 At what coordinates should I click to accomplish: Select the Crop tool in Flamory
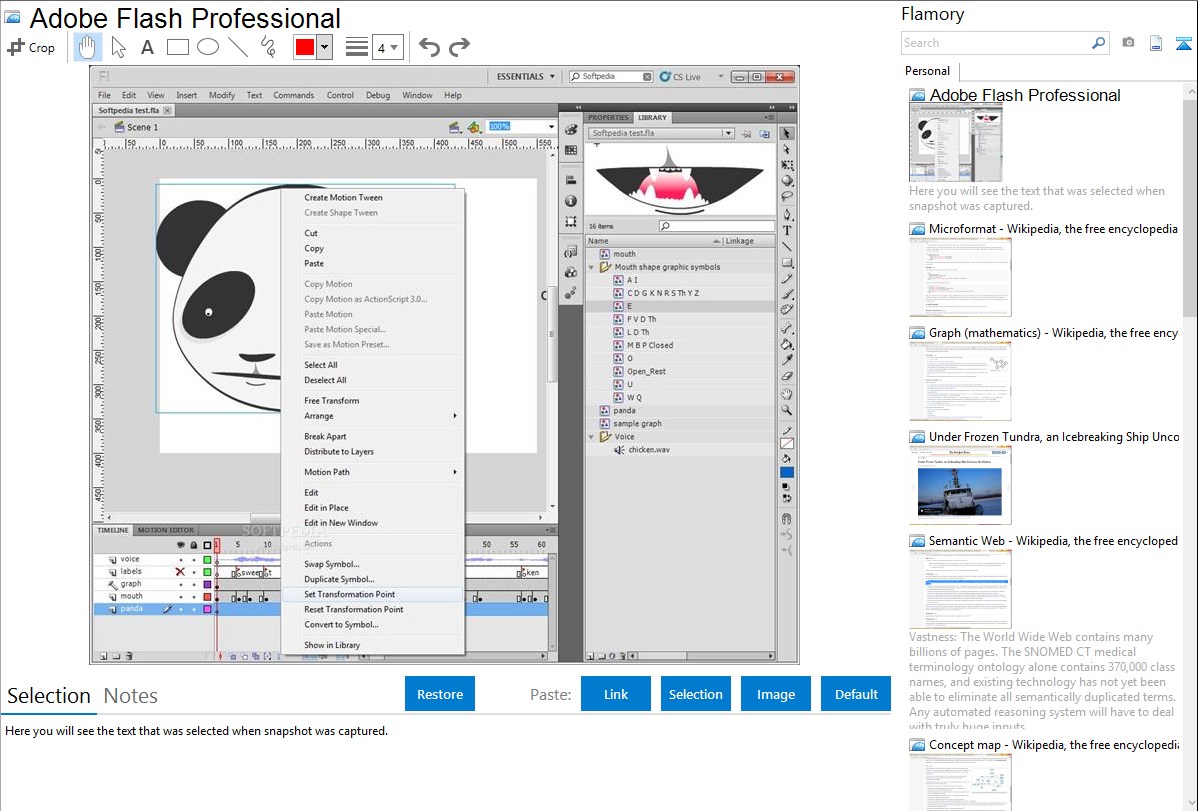click(31, 47)
